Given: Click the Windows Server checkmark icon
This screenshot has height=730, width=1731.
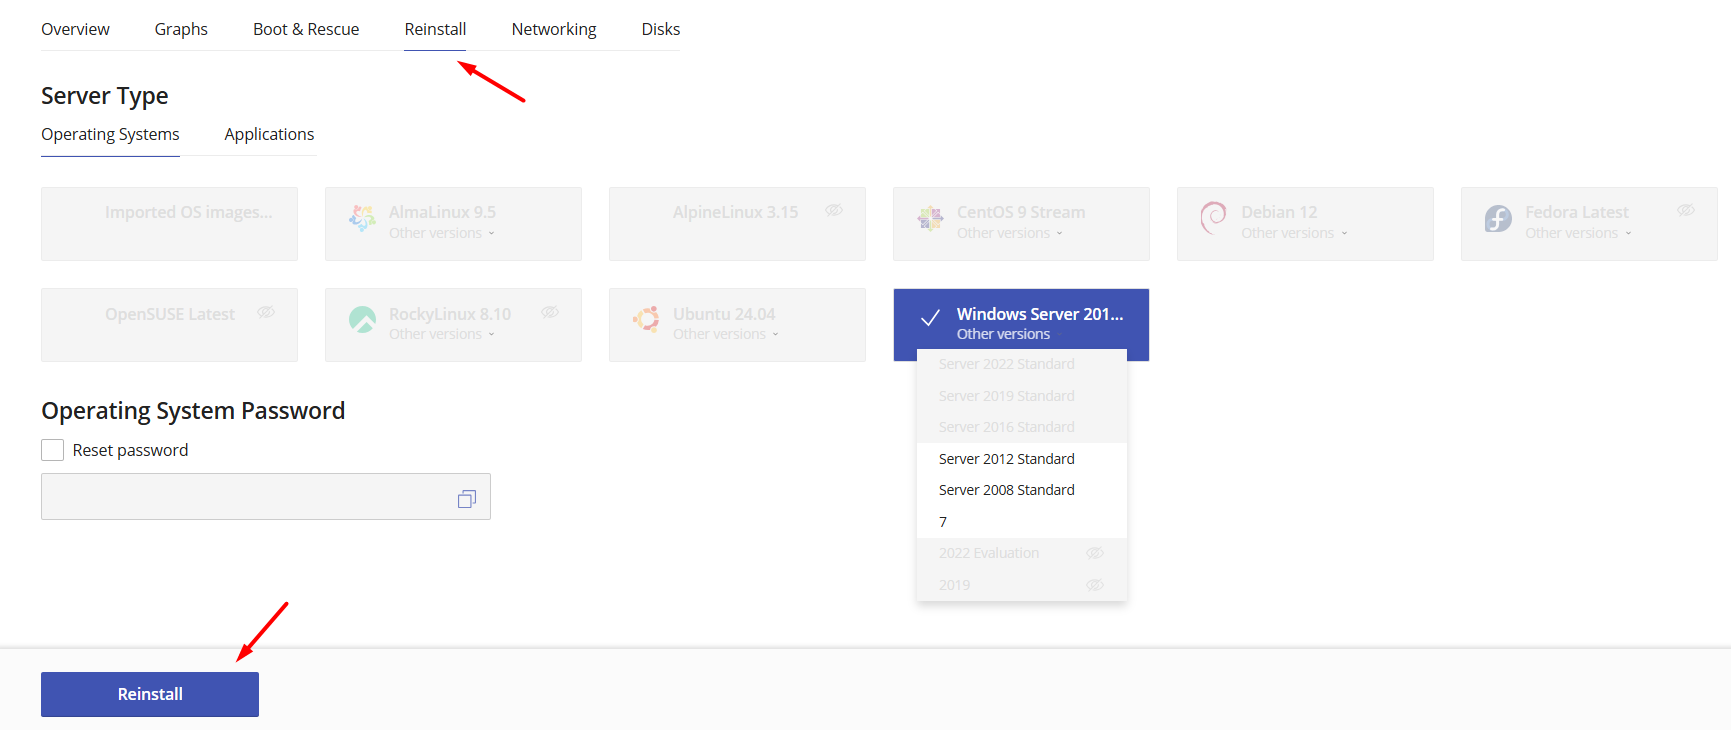Looking at the screenshot, I should 930,319.
